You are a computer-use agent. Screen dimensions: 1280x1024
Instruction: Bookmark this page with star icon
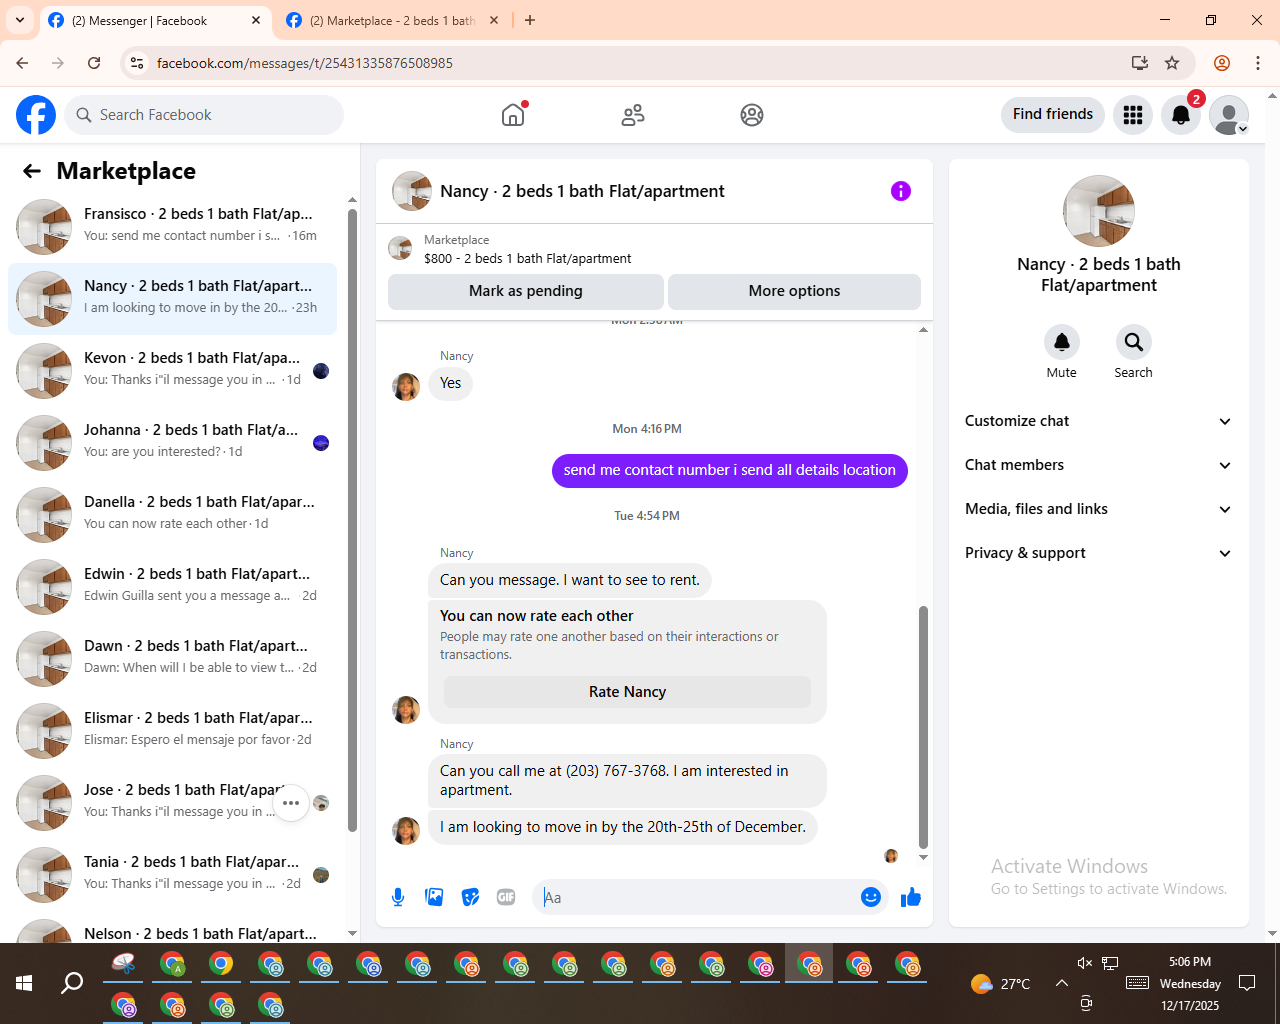click(x=1172, y=63)
